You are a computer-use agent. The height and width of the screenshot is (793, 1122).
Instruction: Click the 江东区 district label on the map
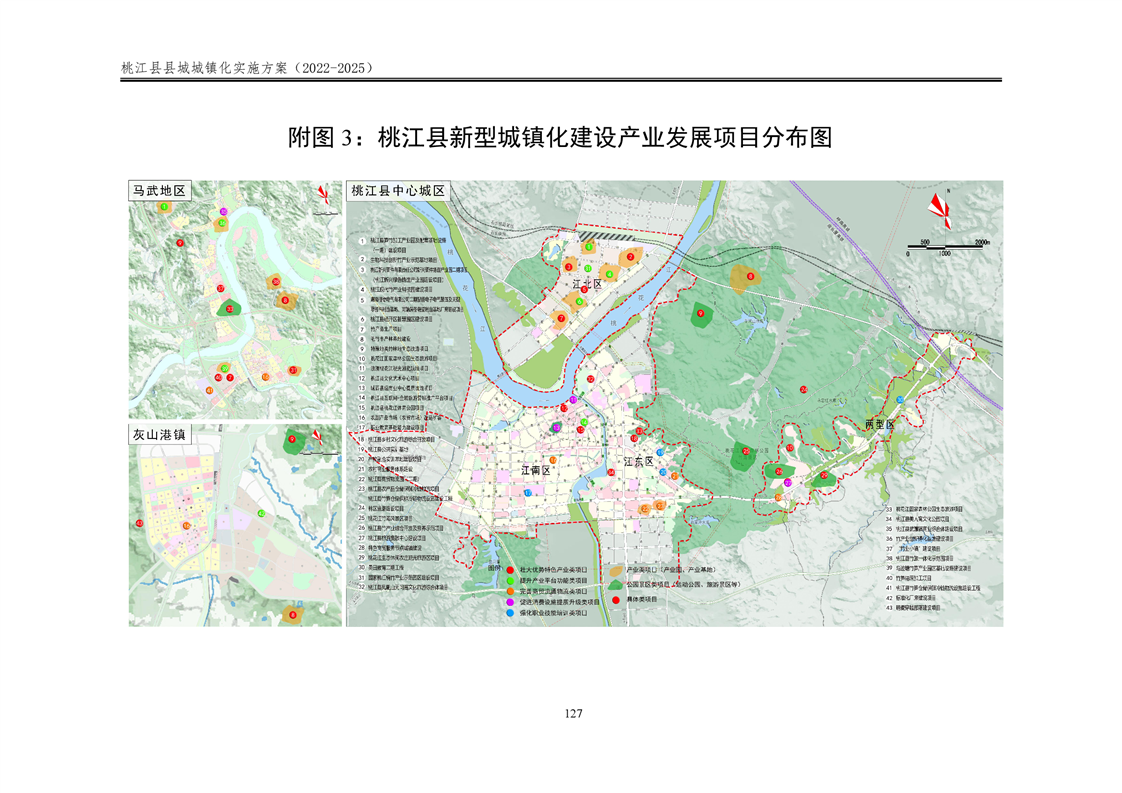point(638,462)
